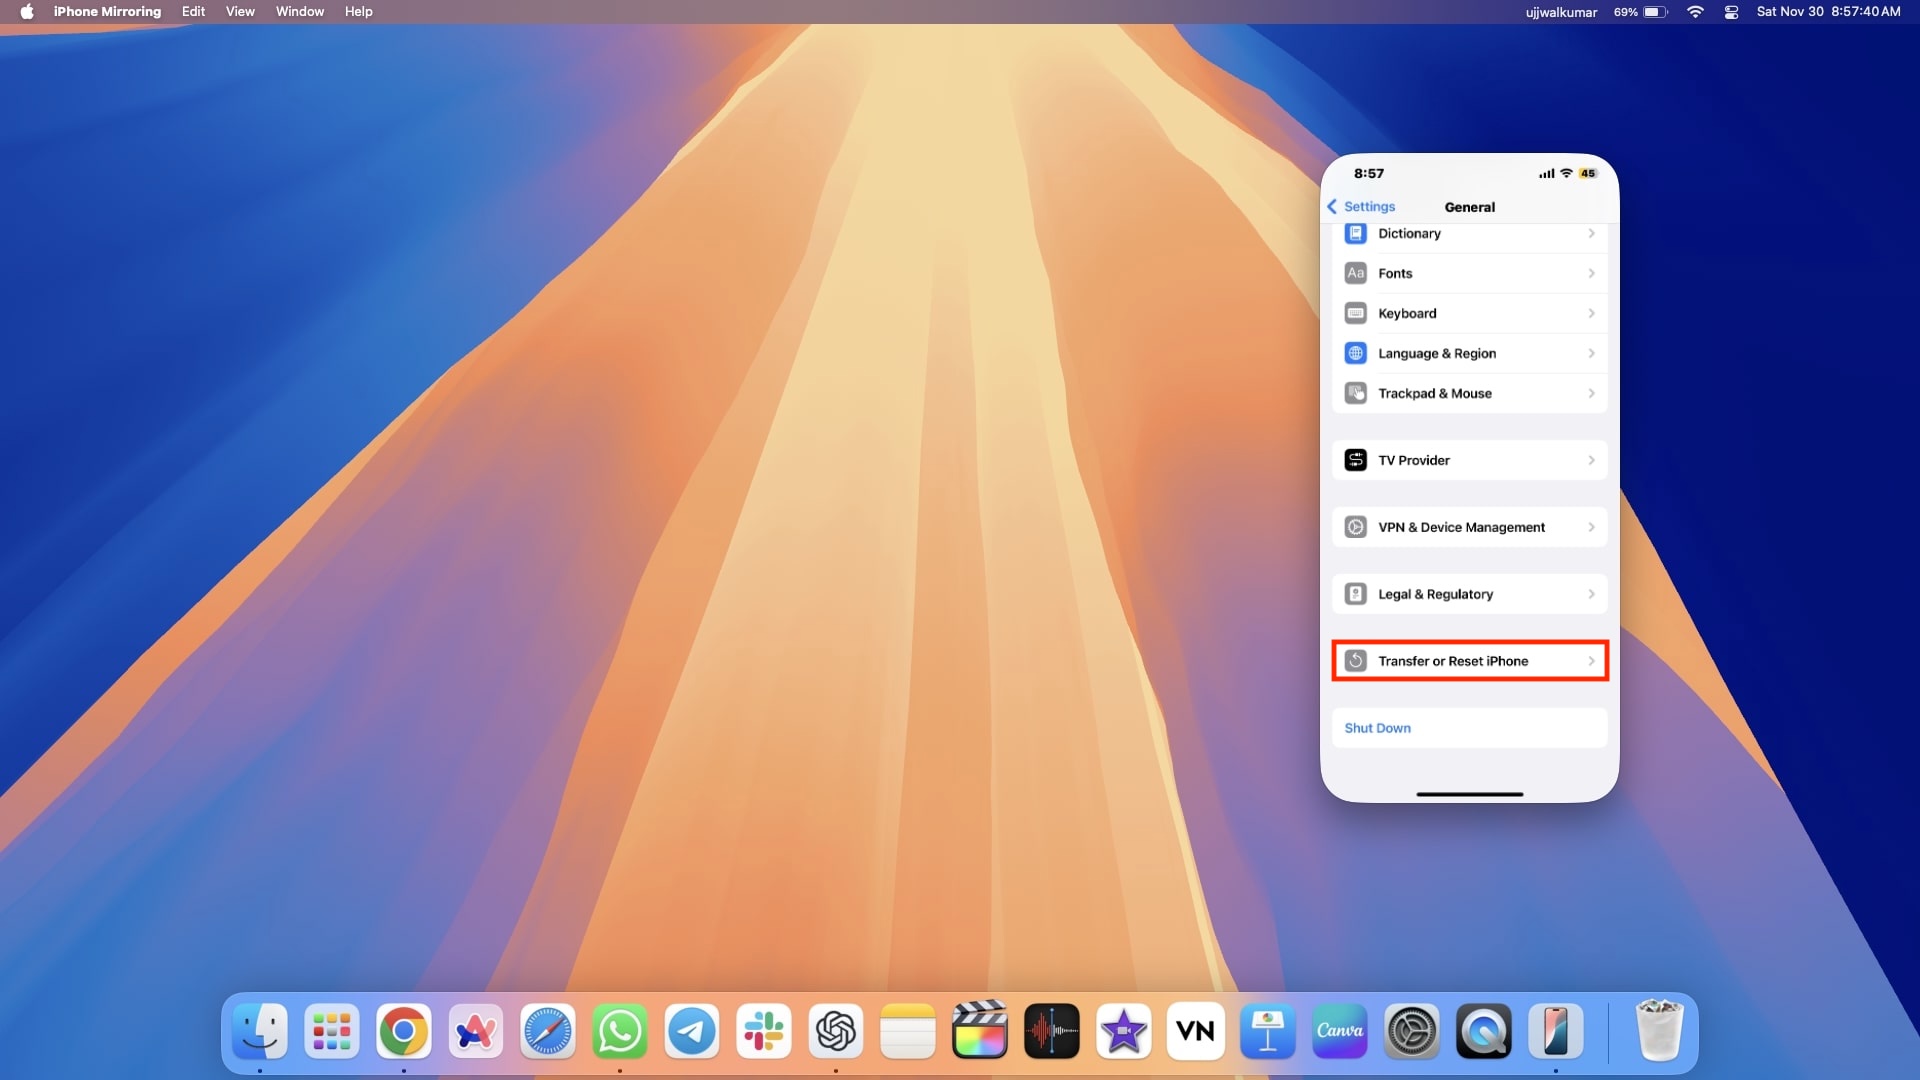Open the Window menu
This screenshot has width=1920, height=1080.
300,12
